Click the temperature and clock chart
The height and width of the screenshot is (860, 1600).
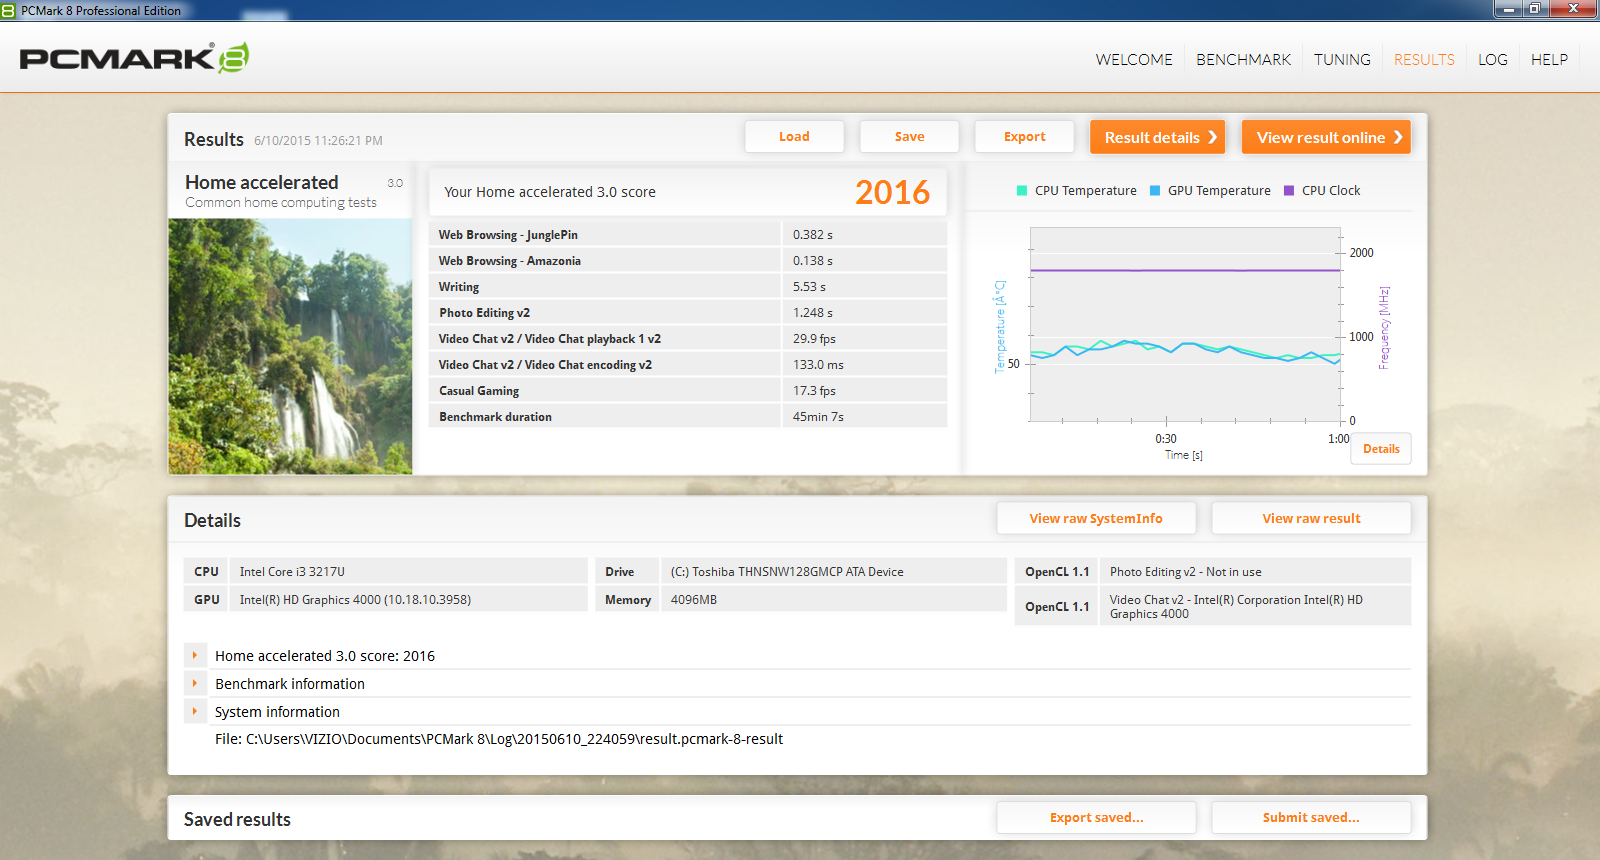(1185, 324)
